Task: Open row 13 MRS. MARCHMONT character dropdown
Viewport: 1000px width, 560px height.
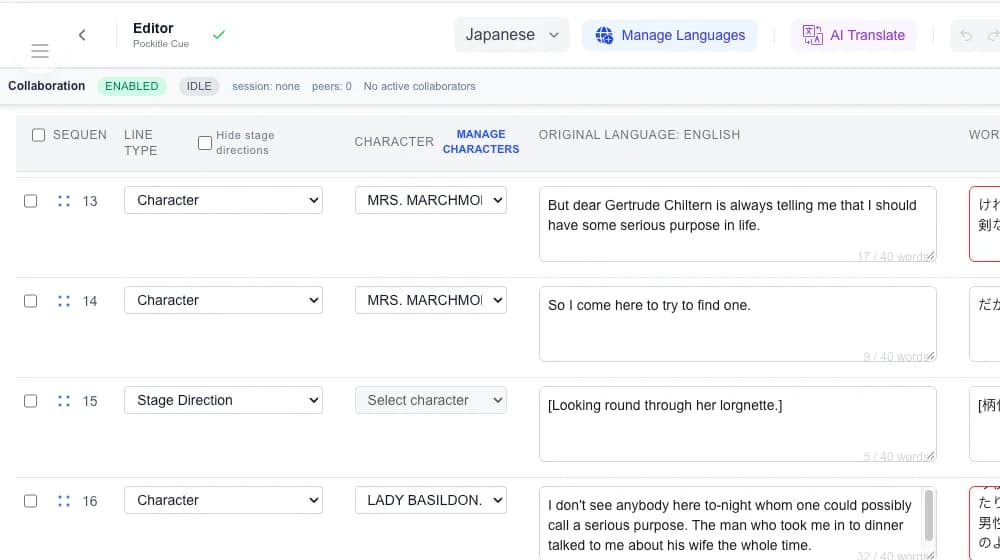Action: point(431,200)
